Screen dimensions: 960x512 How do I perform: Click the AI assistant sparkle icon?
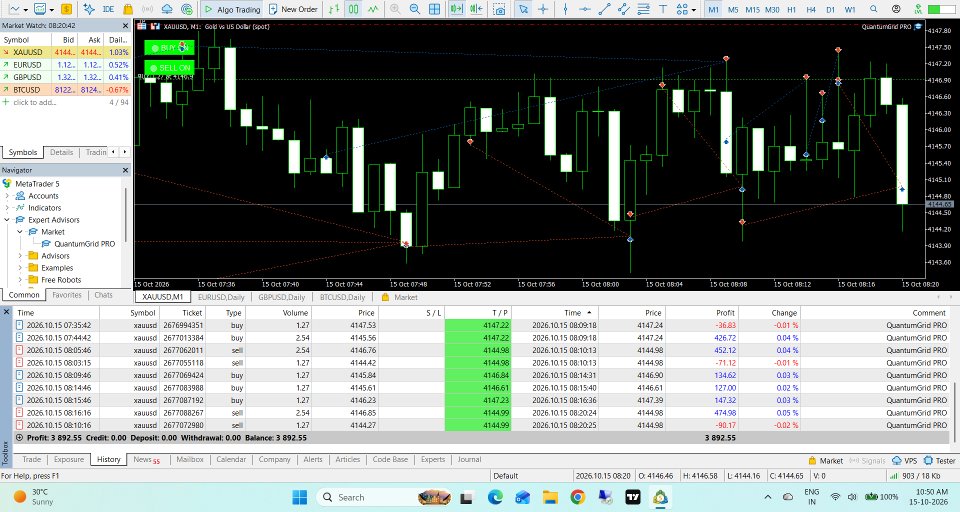[89, 9]
